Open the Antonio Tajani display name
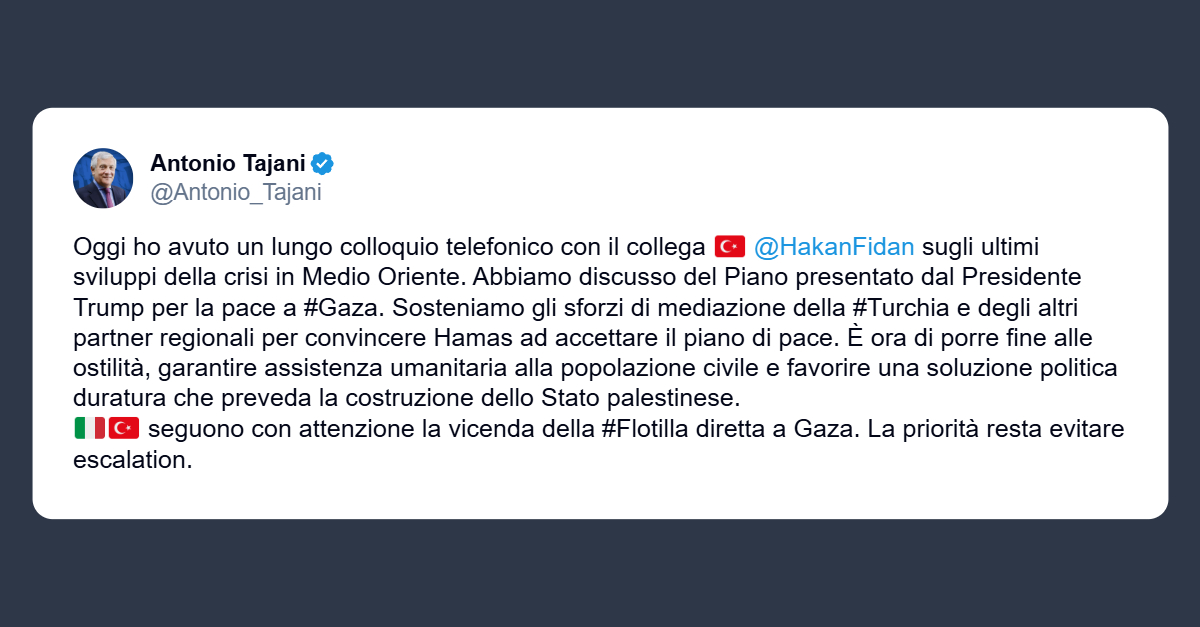 (x=228, y=163)
